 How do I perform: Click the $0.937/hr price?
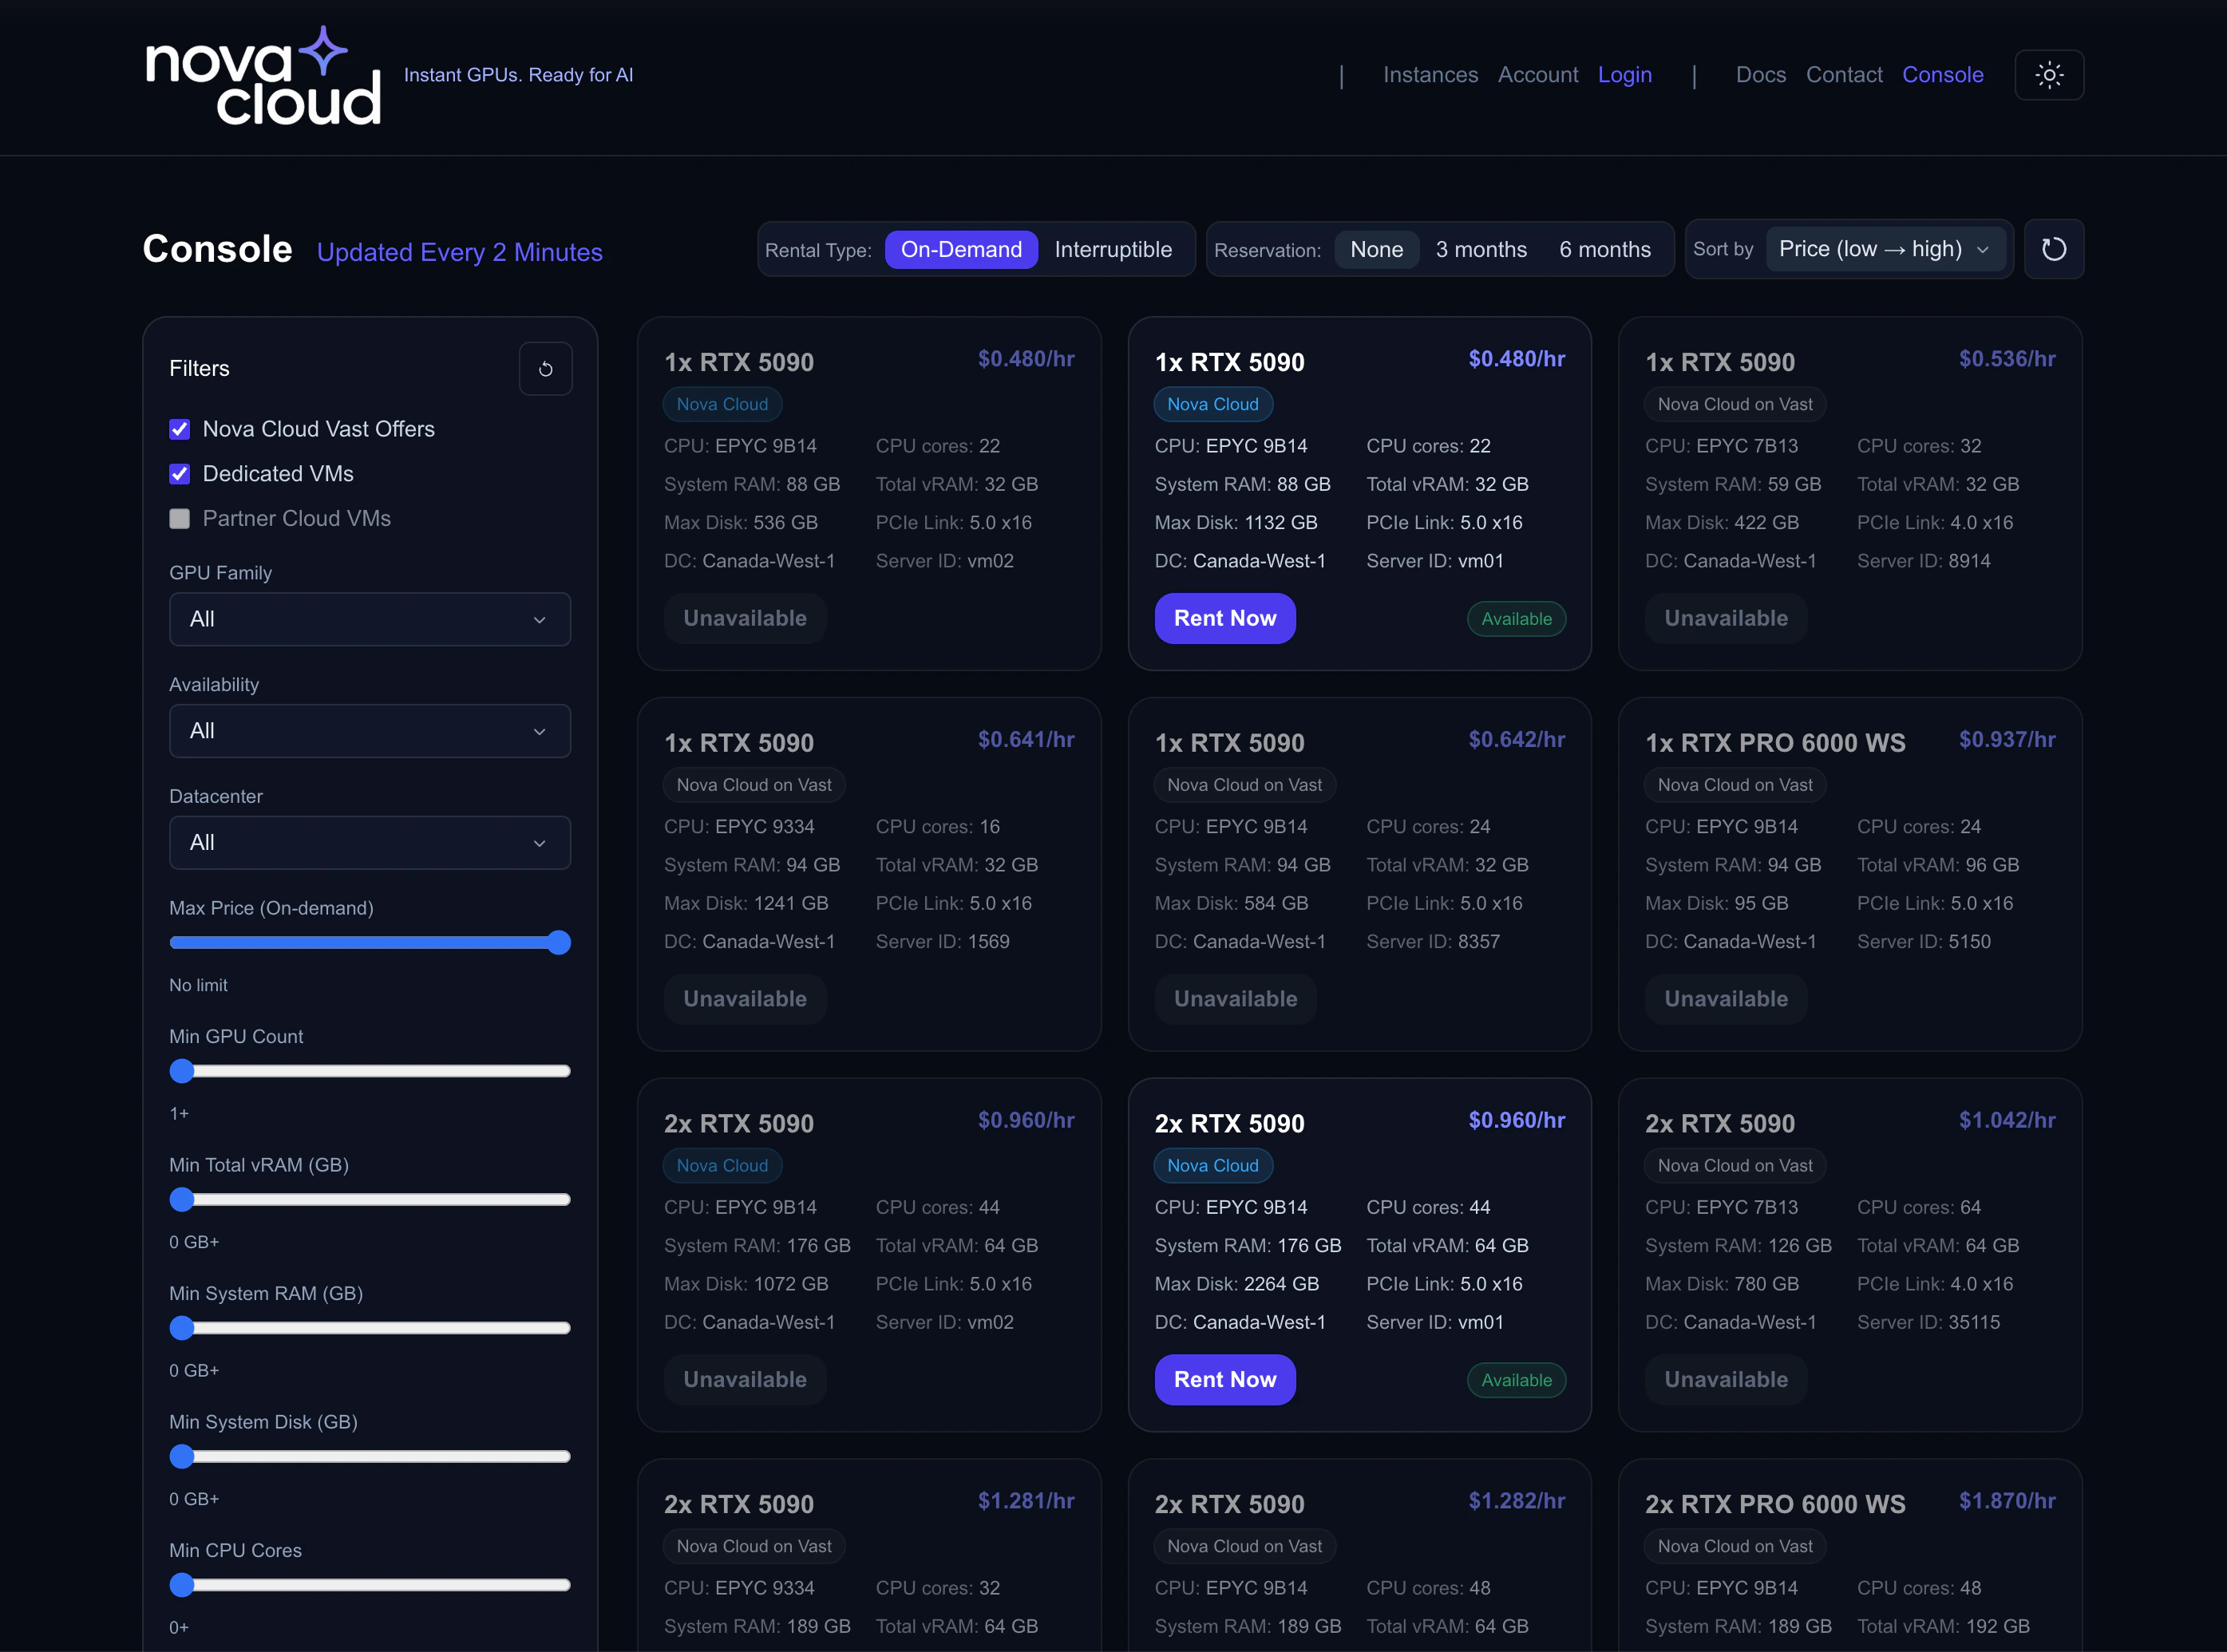tap(2007, 740)
